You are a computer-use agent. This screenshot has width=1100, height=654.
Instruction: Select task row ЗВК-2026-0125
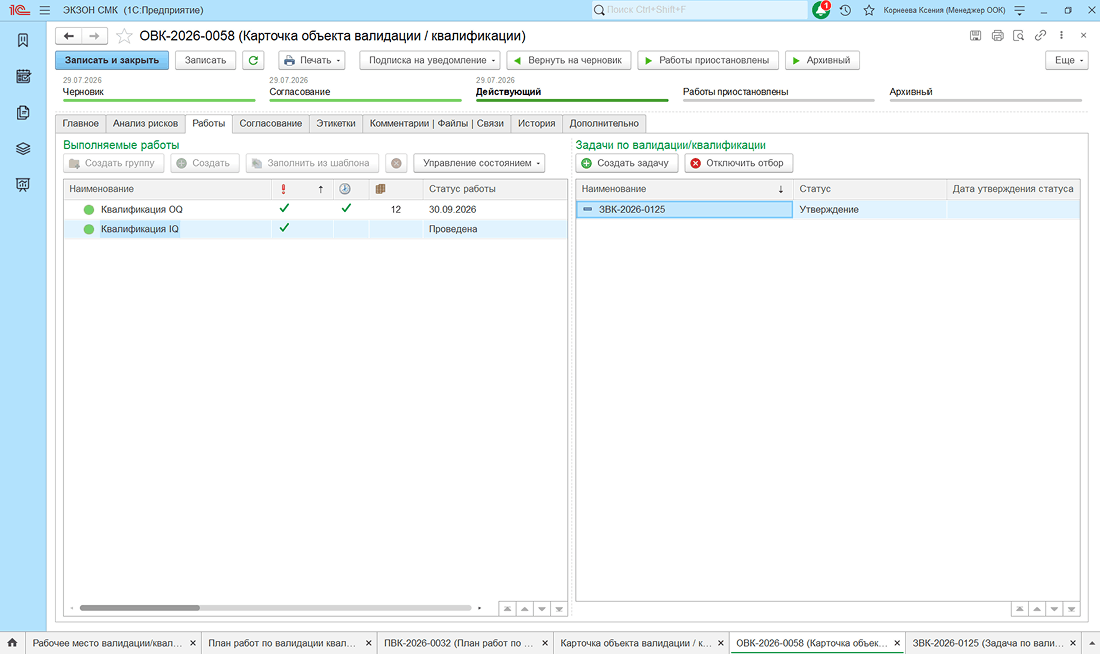(x=828, y=209)
